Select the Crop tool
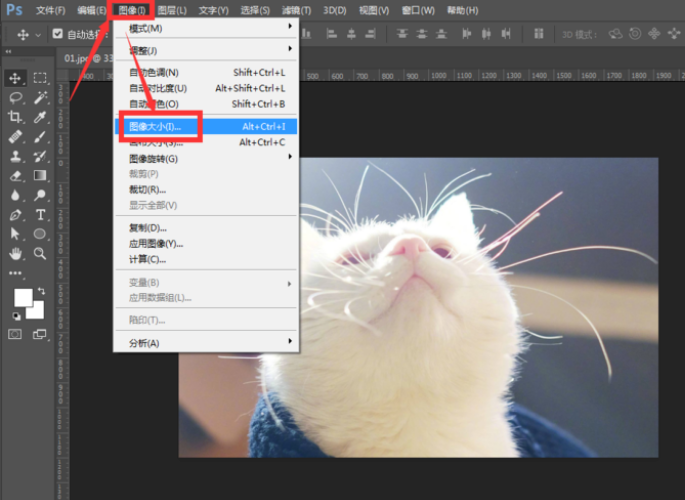Viewport: 685px width, 500px height. 15,117
